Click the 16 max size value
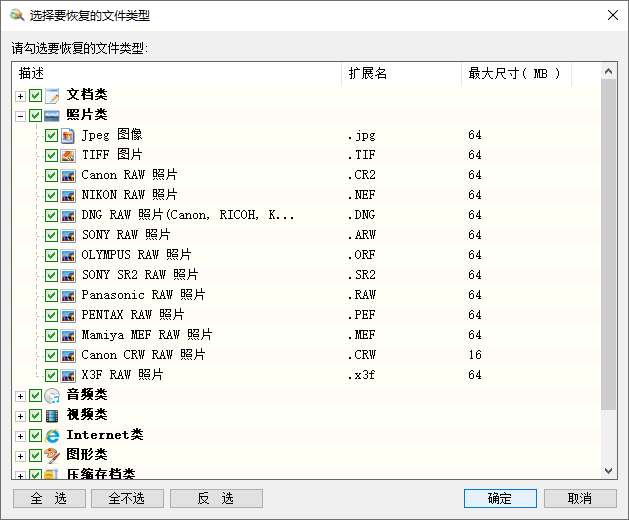Screen dimensions: 629x520 [475, 355]
